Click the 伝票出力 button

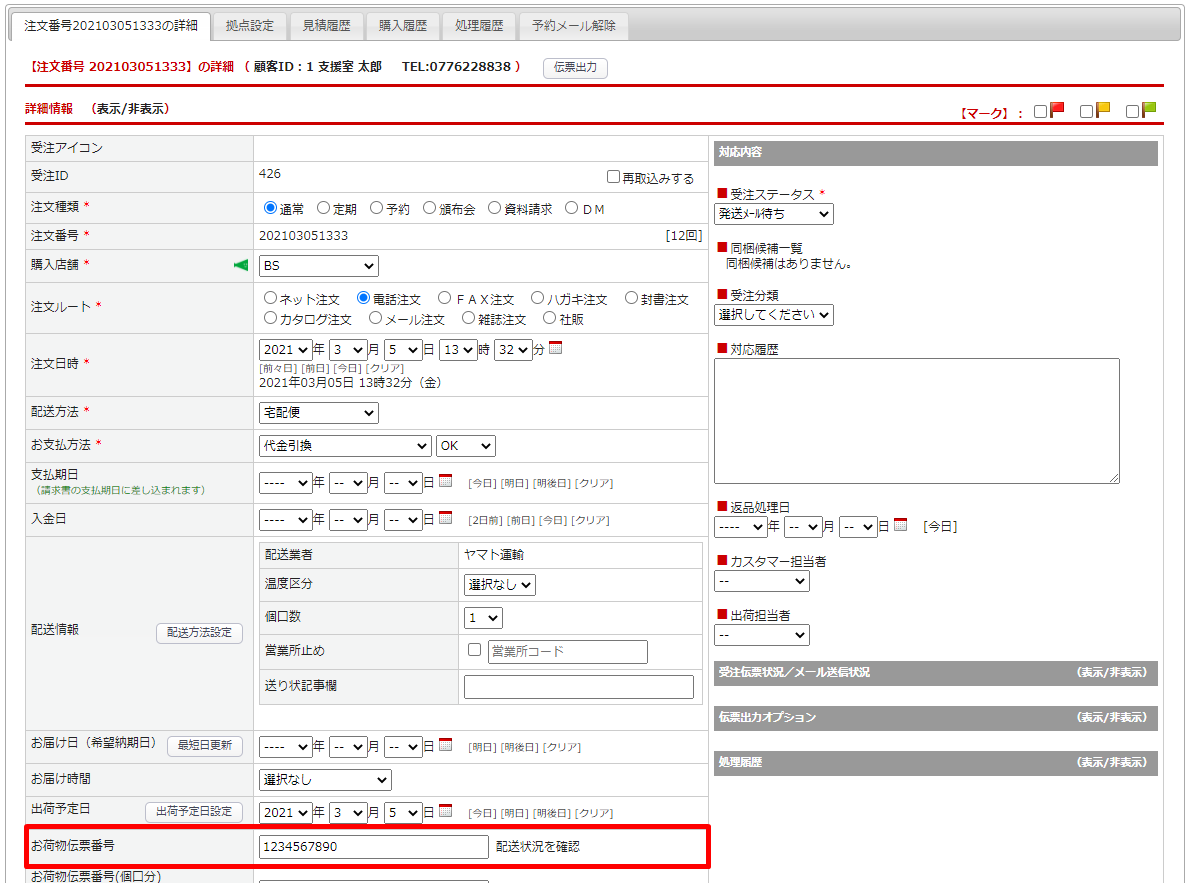click(x=575, y=67)
